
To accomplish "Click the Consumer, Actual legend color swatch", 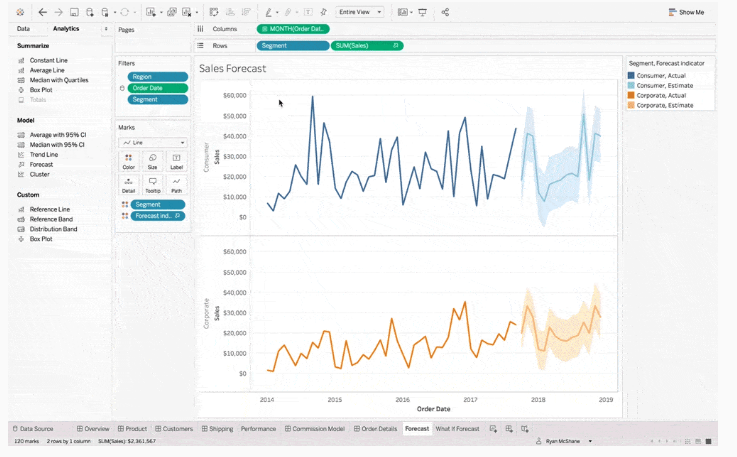I will pos(631,75).
